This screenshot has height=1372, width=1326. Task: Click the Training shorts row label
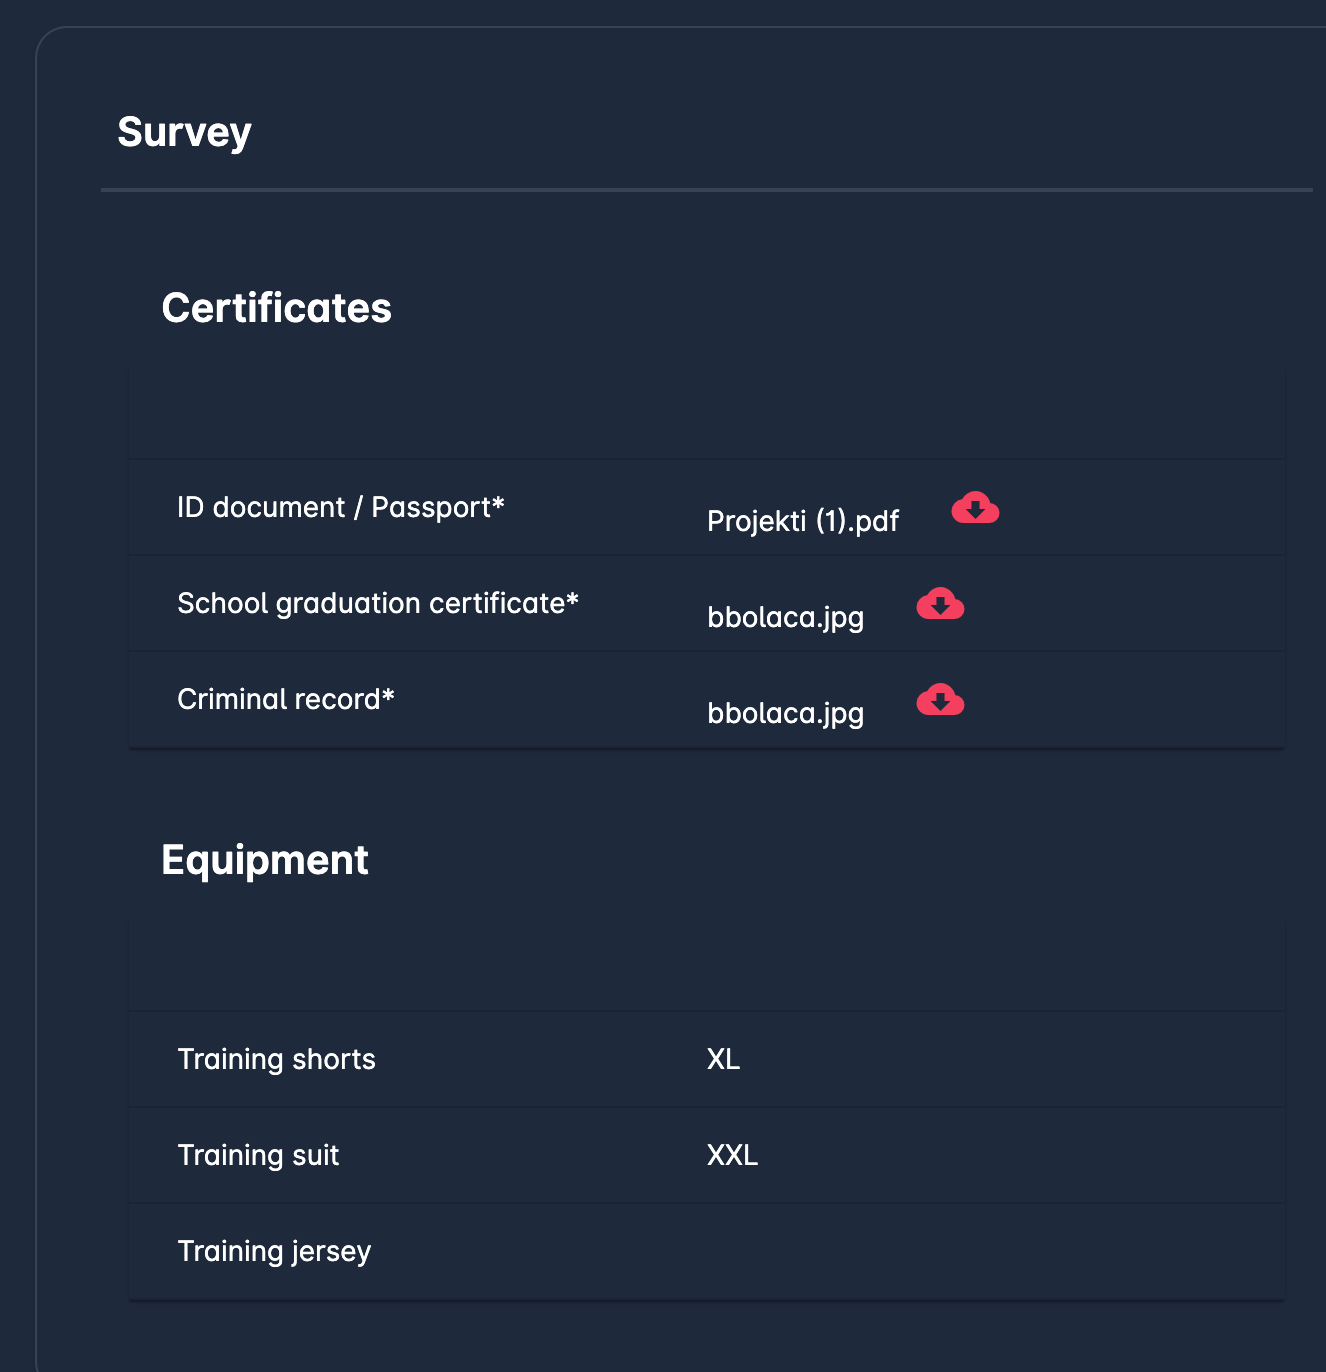(x=276, y=1059)
